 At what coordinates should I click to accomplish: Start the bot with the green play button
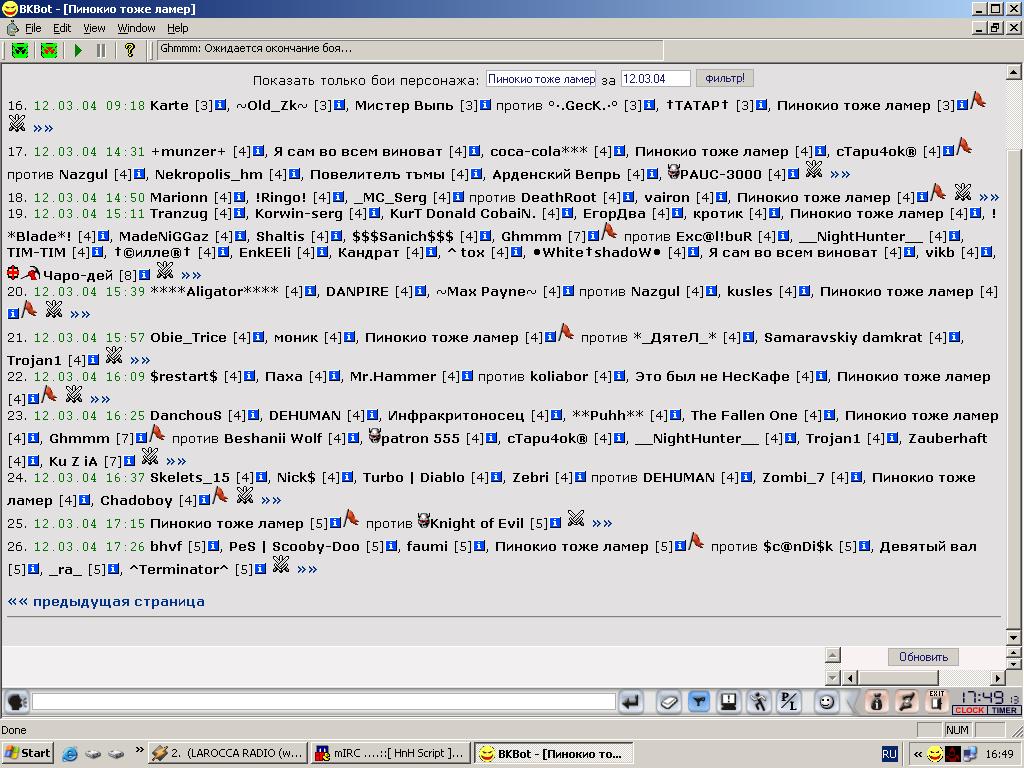point(78,50)
